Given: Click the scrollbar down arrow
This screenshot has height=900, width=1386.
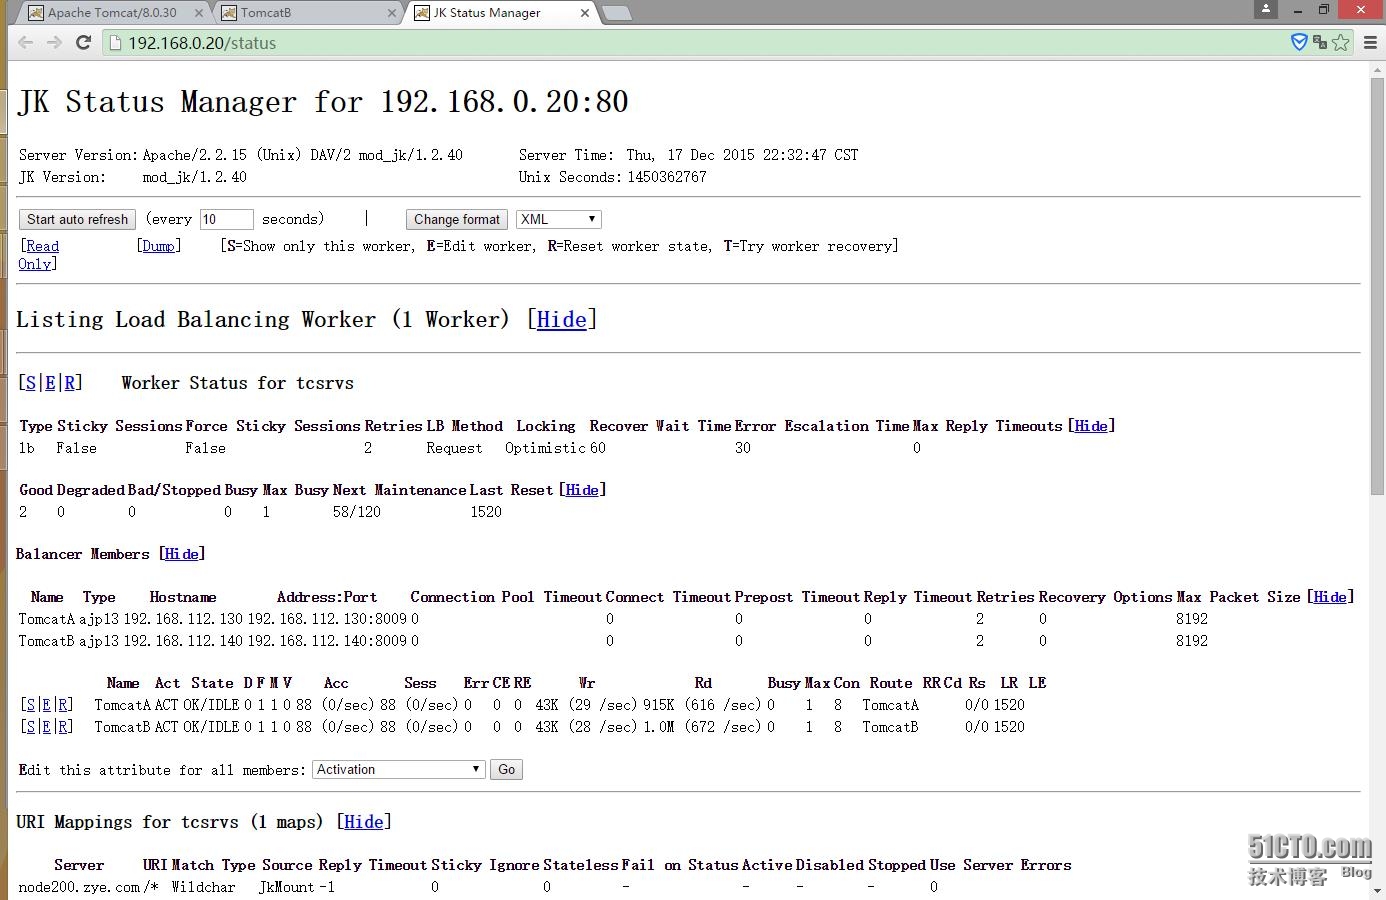Looking at the screenshot, I should [1377, 890].
